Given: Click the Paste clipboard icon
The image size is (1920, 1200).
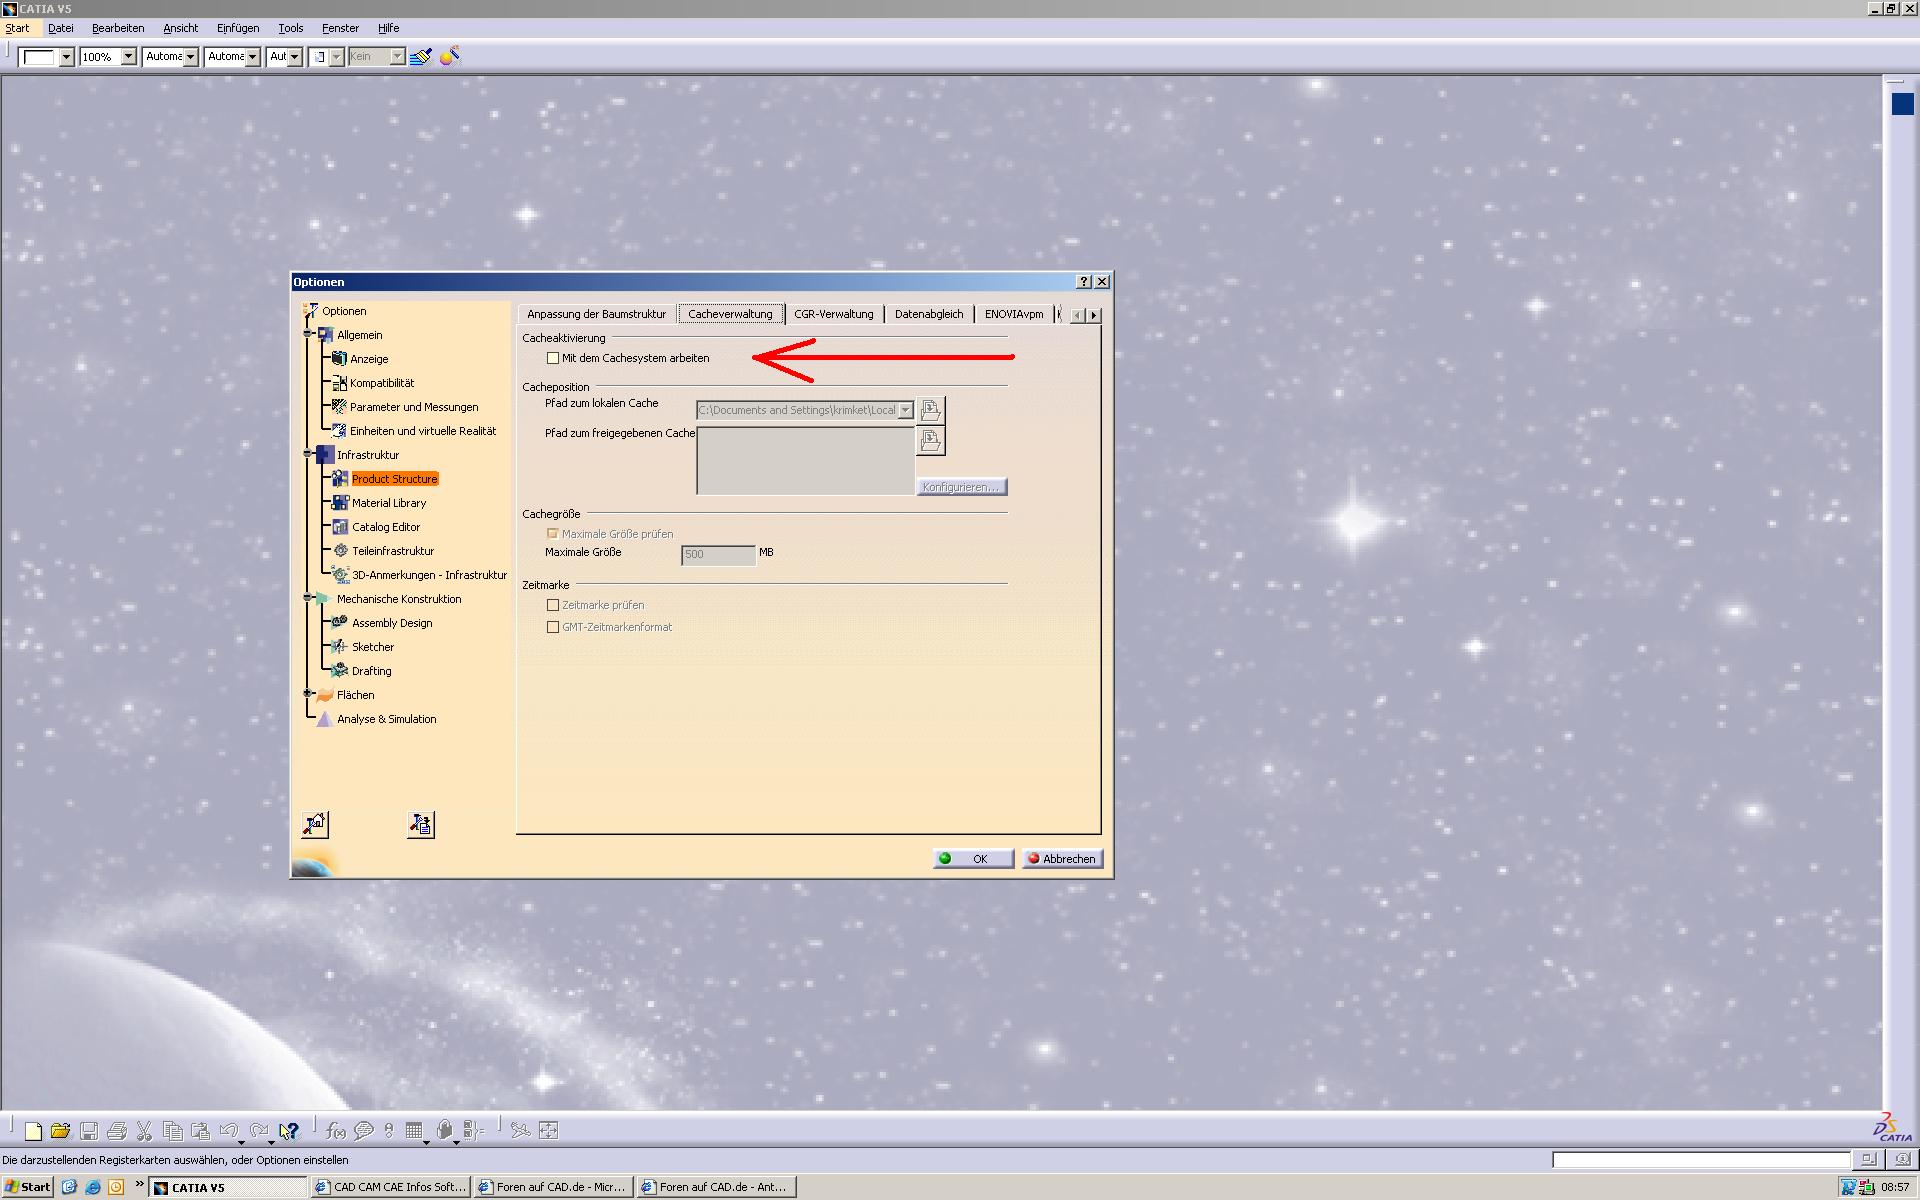Looking at the screenshot, I should (x=200, y=1131).
